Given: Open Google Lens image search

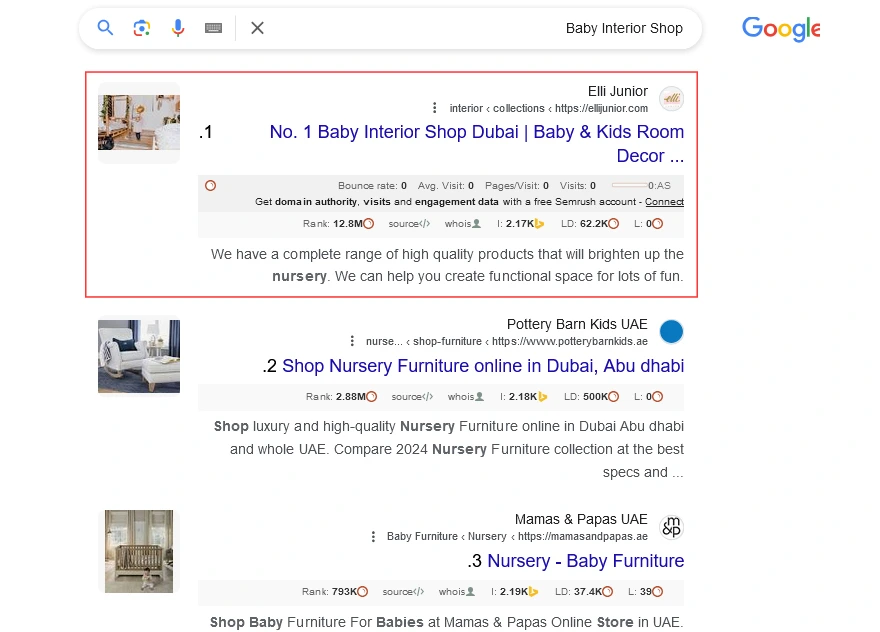Looking at the screenshot, I should click(142, 28).
